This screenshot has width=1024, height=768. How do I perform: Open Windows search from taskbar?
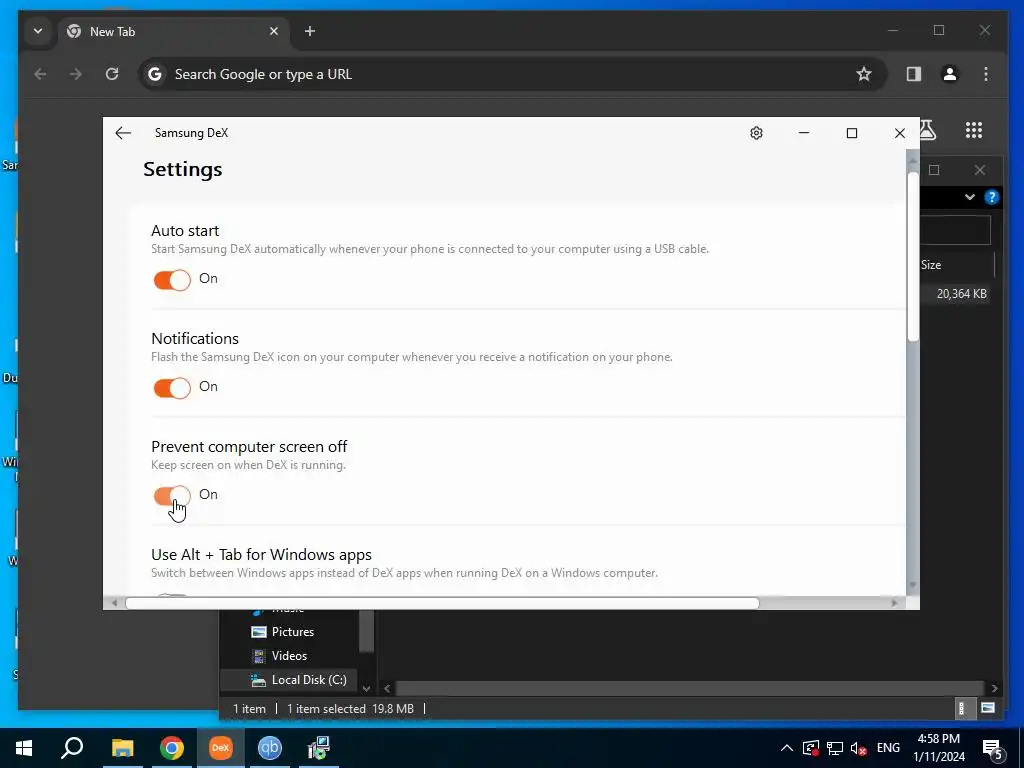point(72,748)
